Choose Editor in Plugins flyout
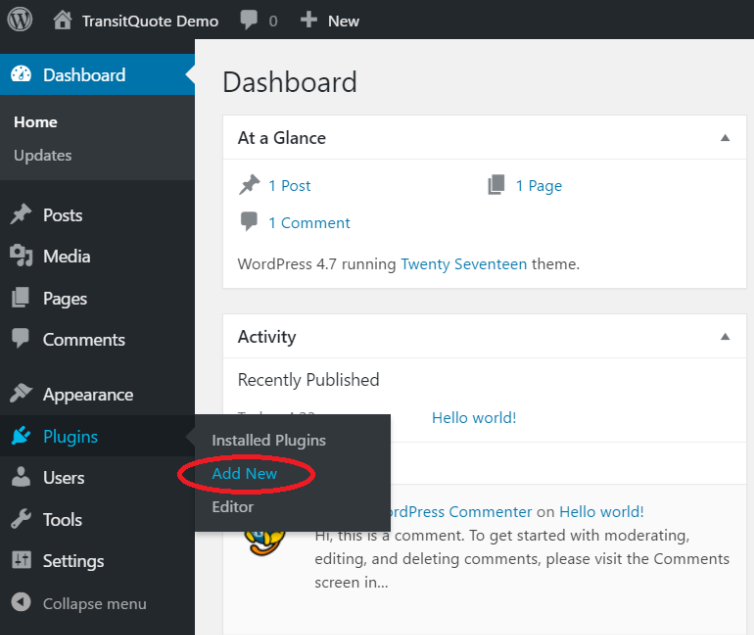The image size is (754, 635). click(x=233, y=507)
